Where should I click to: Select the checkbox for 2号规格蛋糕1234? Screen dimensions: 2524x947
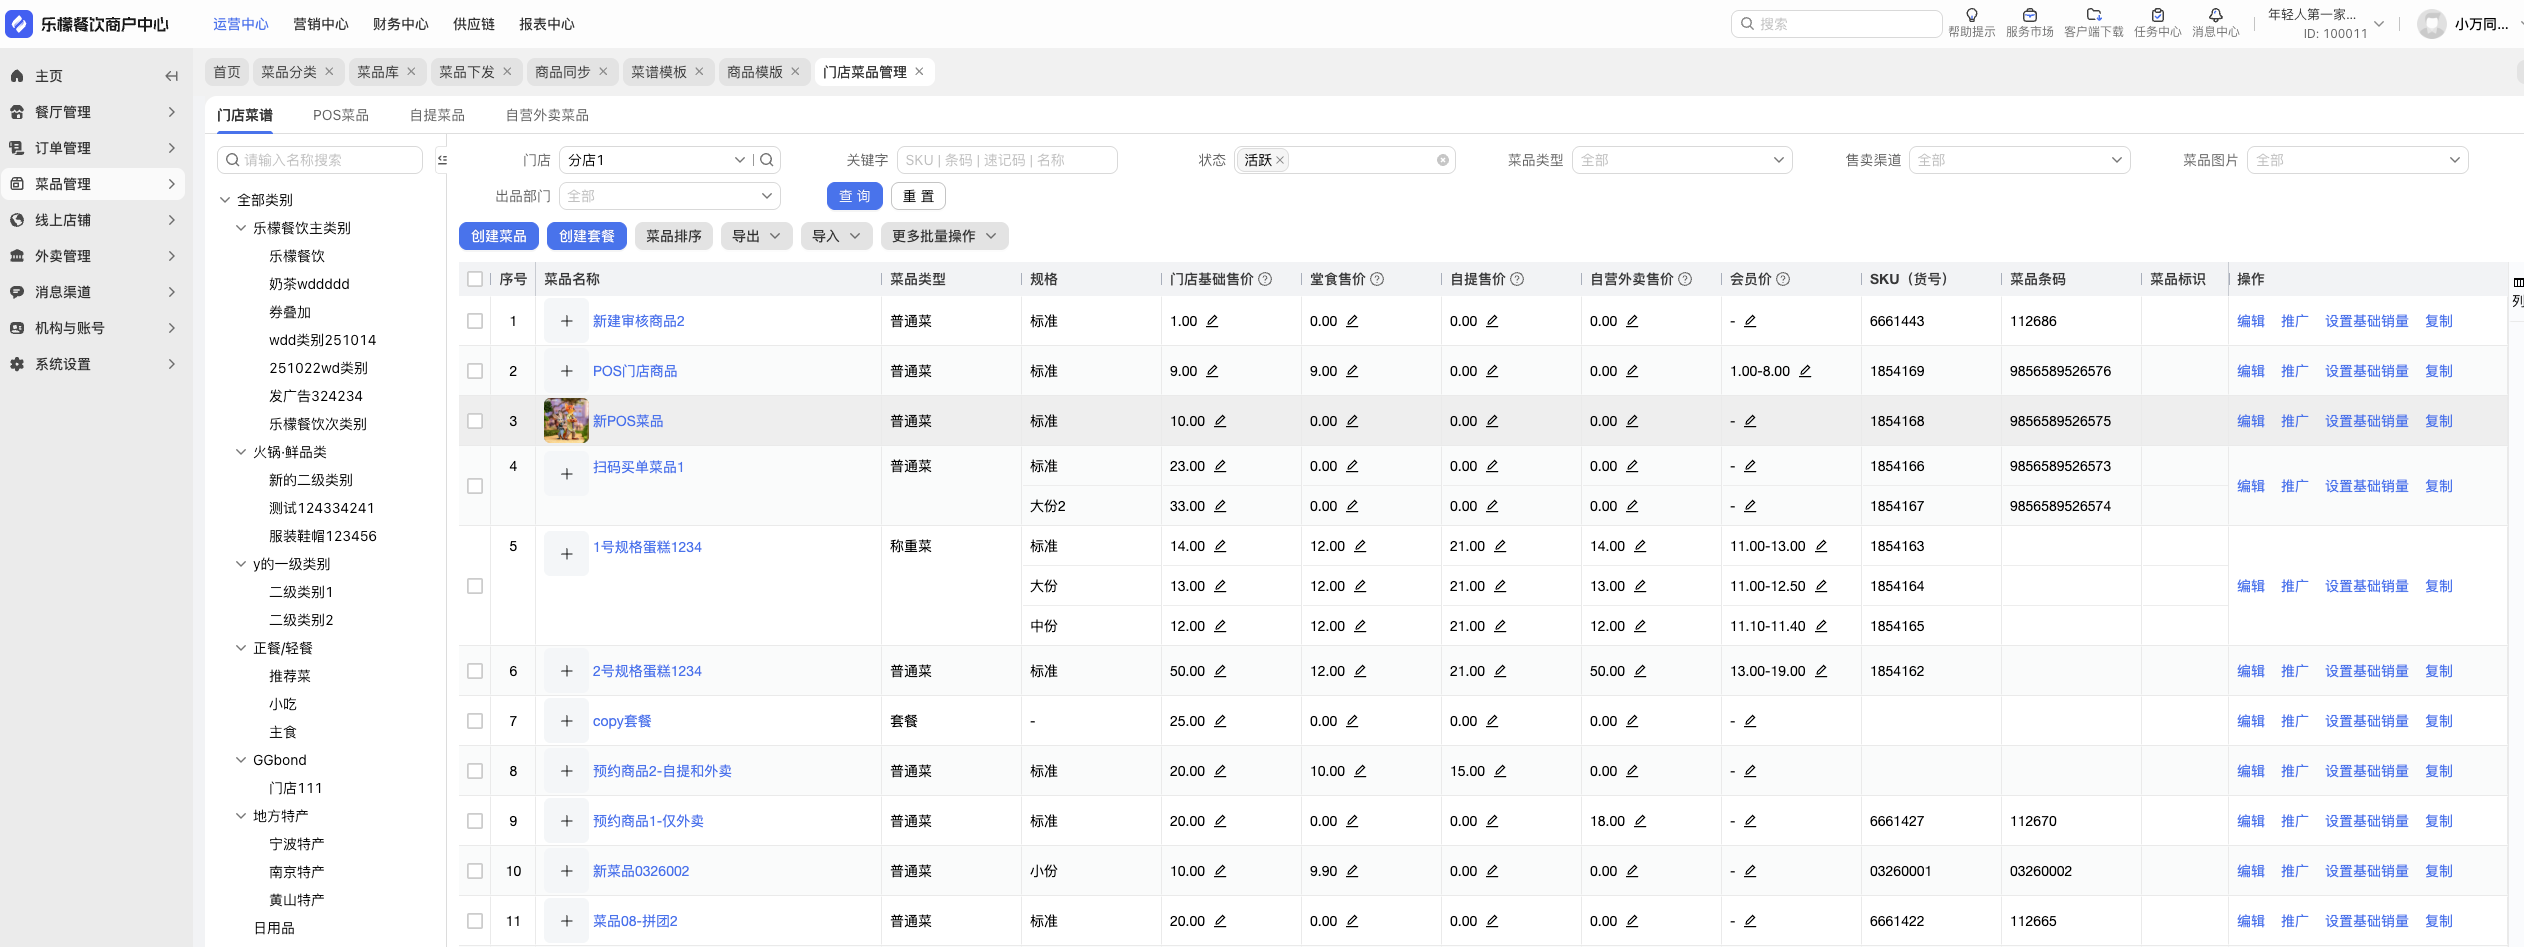475,671
